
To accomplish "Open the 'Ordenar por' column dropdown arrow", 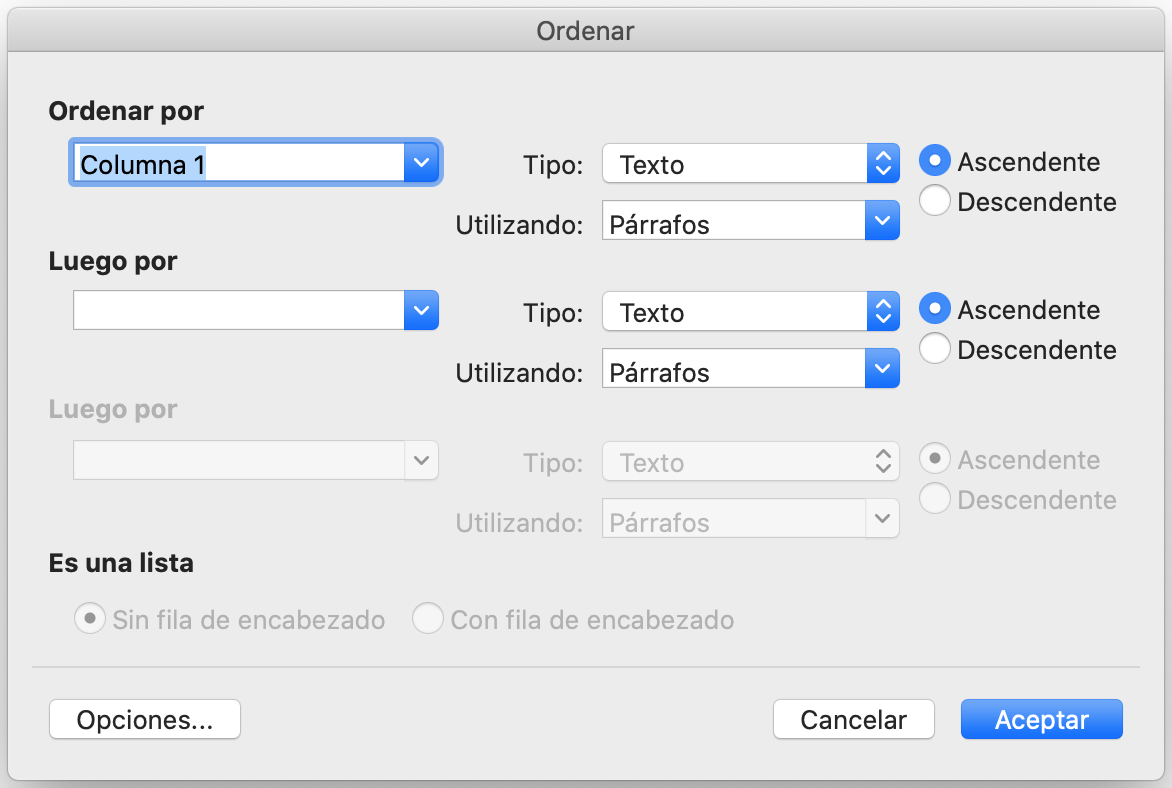I will click(x=421, y=162).
